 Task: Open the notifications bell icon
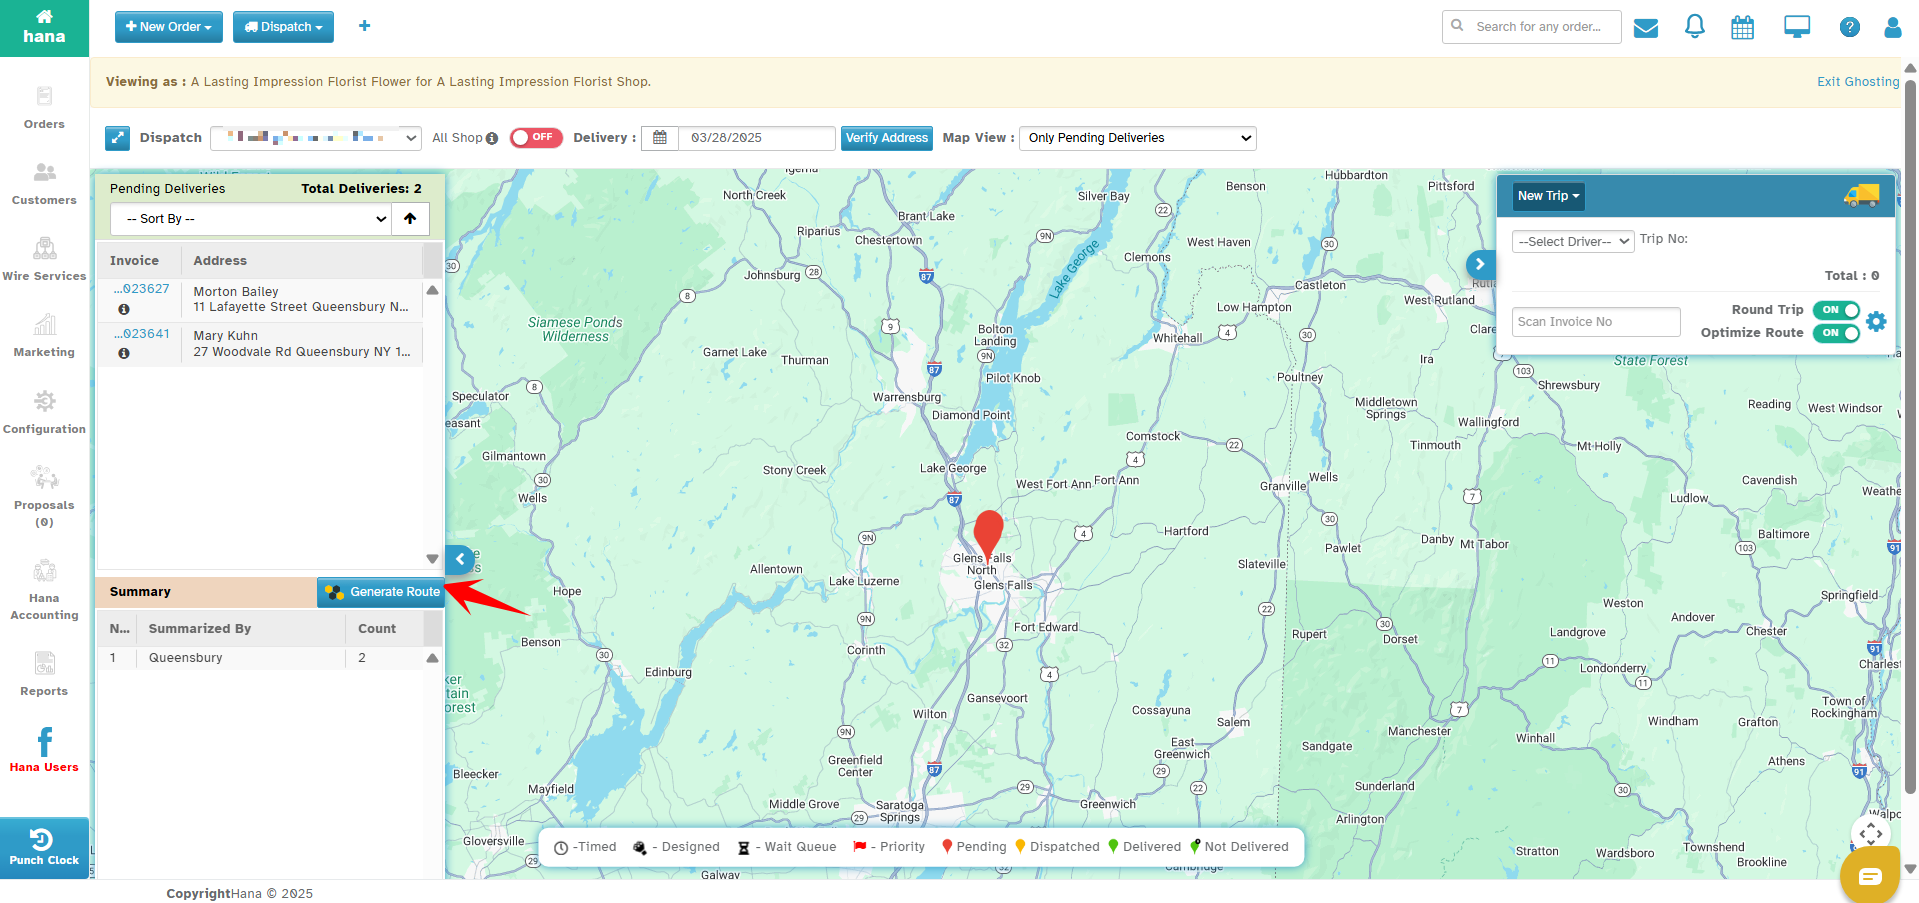1695,27
